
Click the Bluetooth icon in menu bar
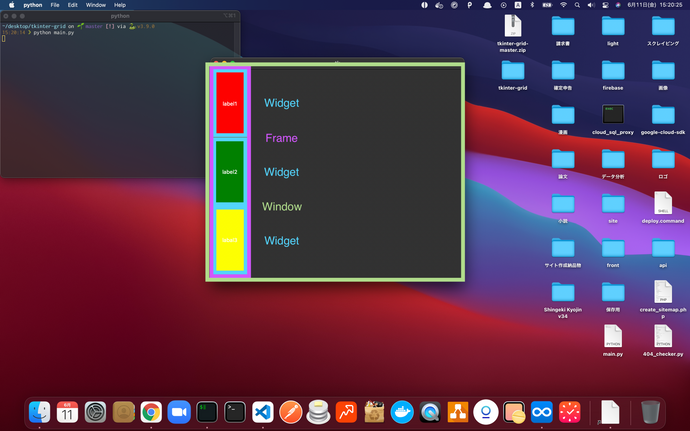(531, 5)
